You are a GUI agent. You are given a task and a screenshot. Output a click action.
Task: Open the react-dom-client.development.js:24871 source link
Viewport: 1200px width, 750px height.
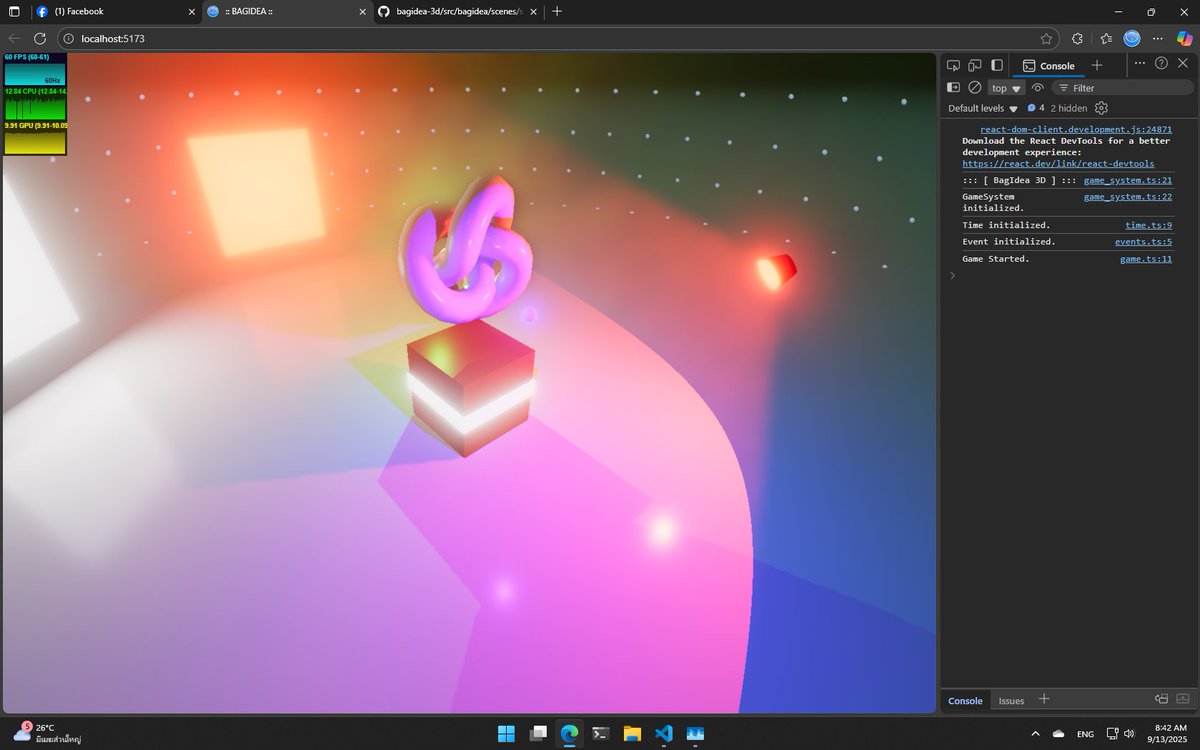point(1076,130)
